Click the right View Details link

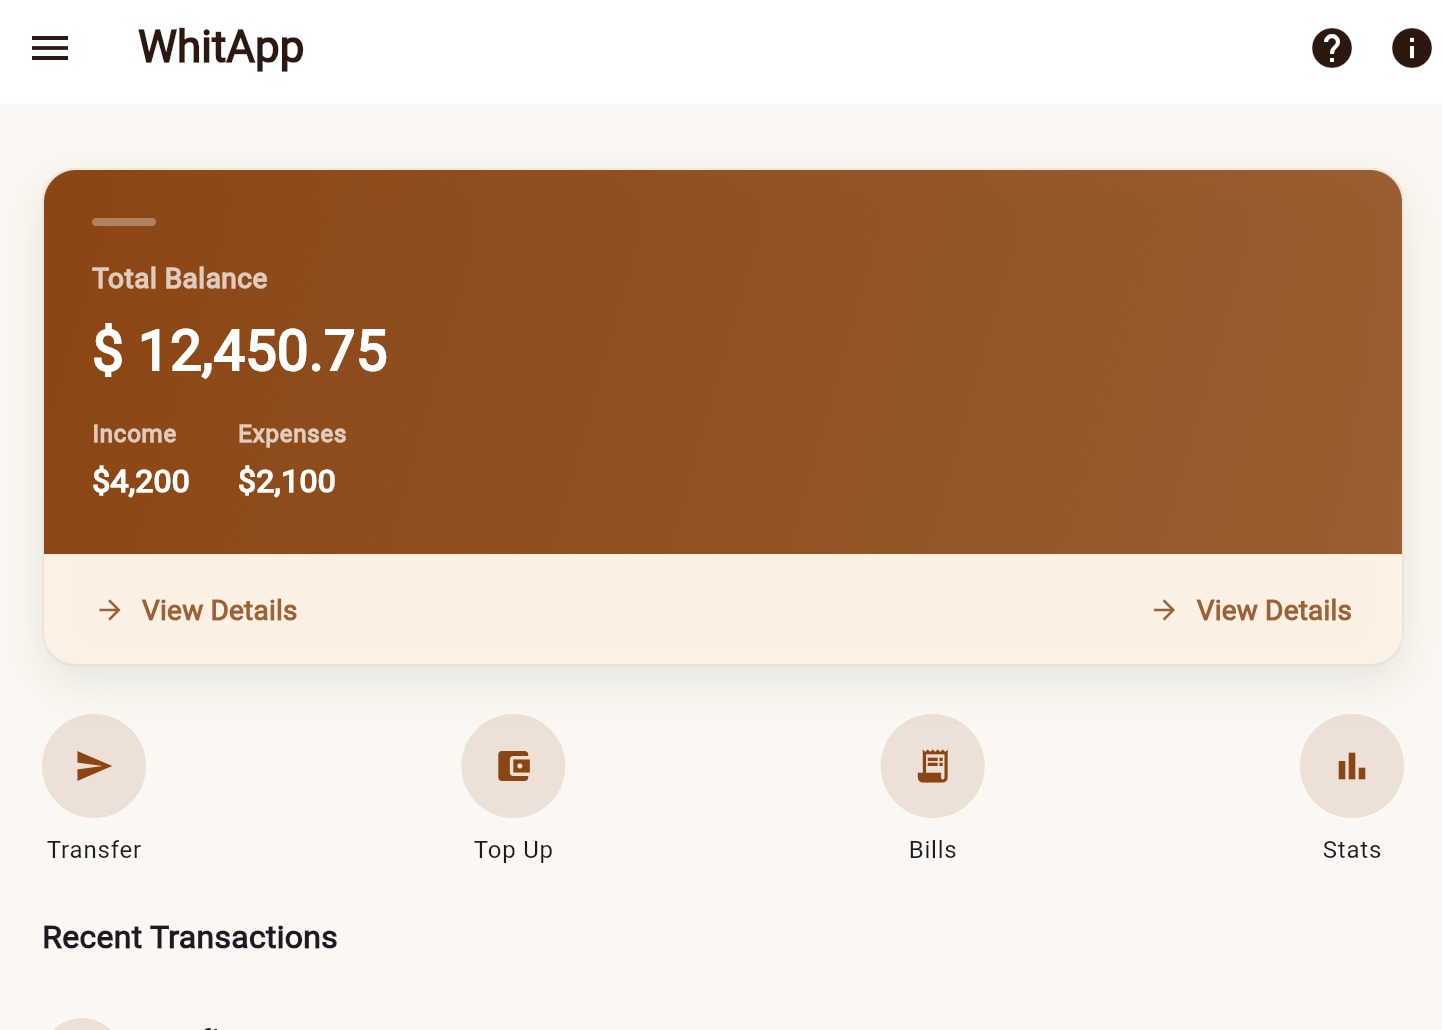pyautogui.click(x=1273, y=610)
